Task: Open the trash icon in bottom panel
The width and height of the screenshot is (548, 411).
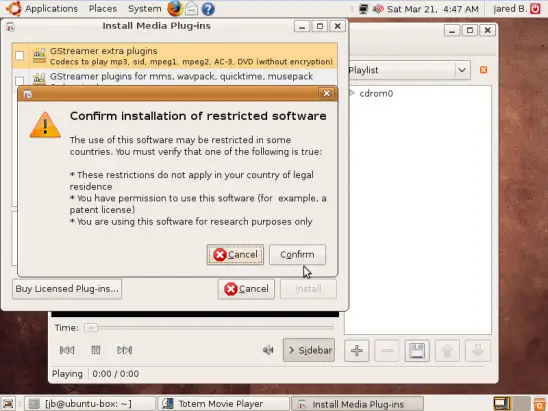Action: coord(540,404)
